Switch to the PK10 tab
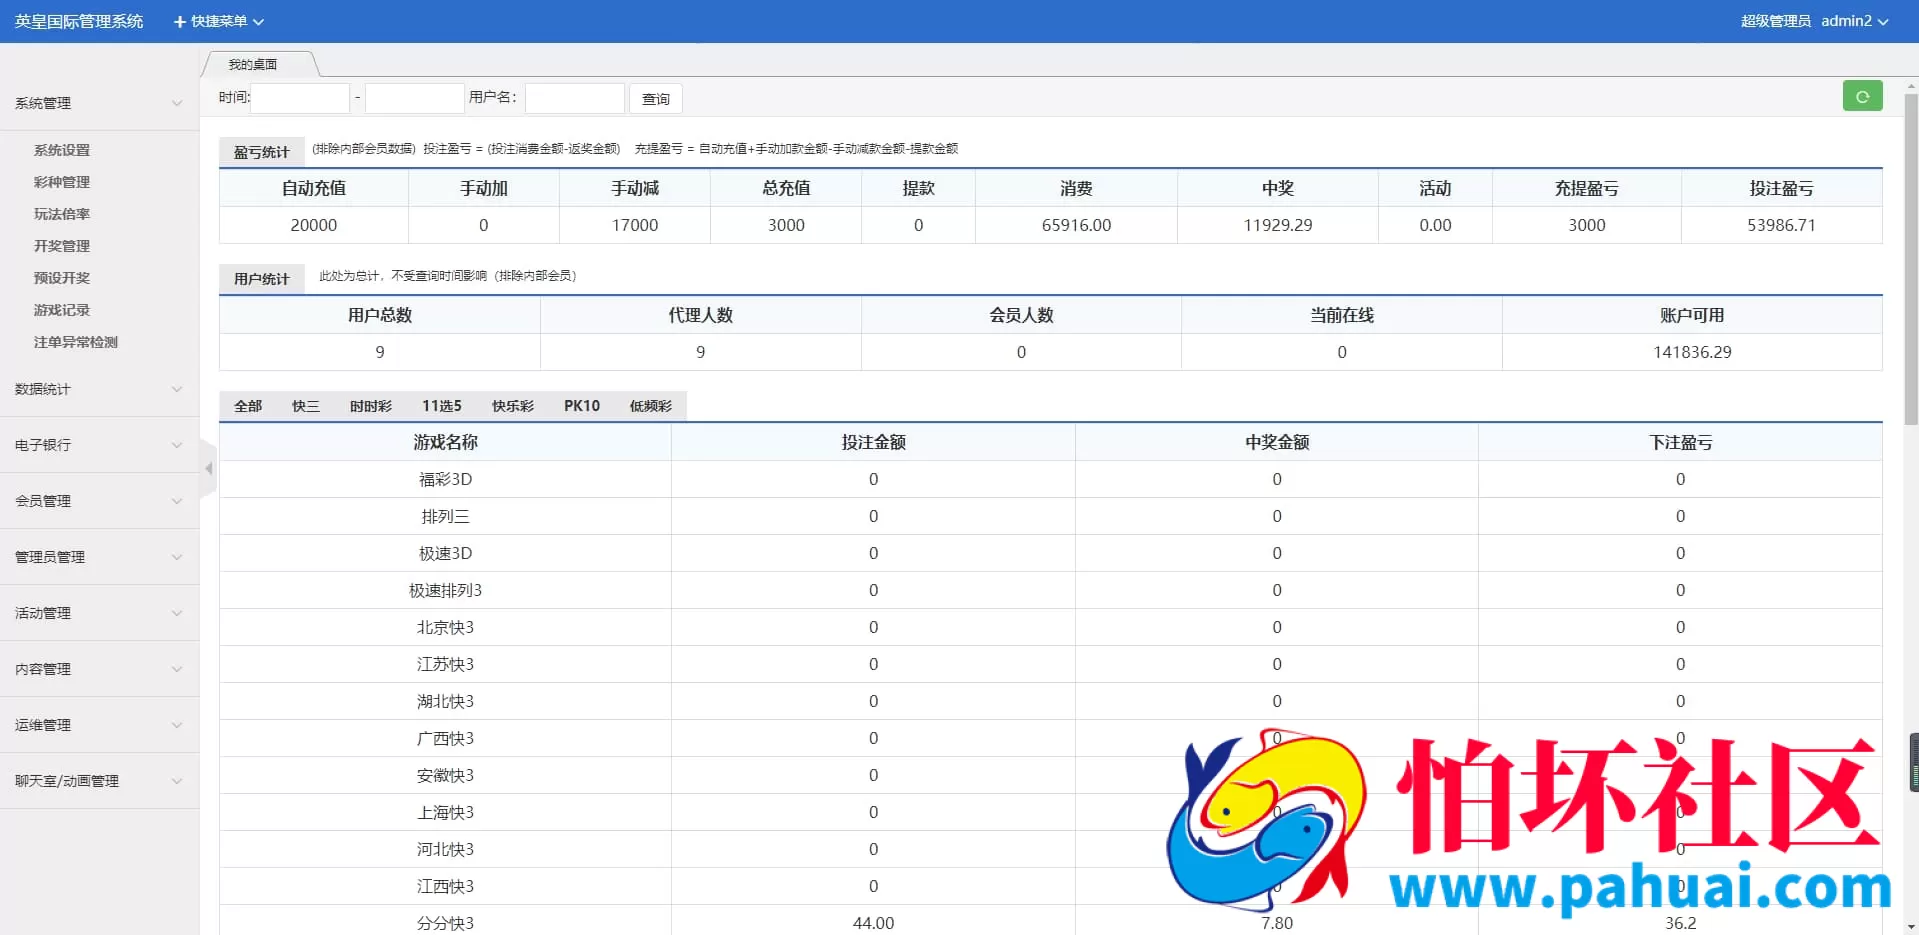 tap(582, 405)
